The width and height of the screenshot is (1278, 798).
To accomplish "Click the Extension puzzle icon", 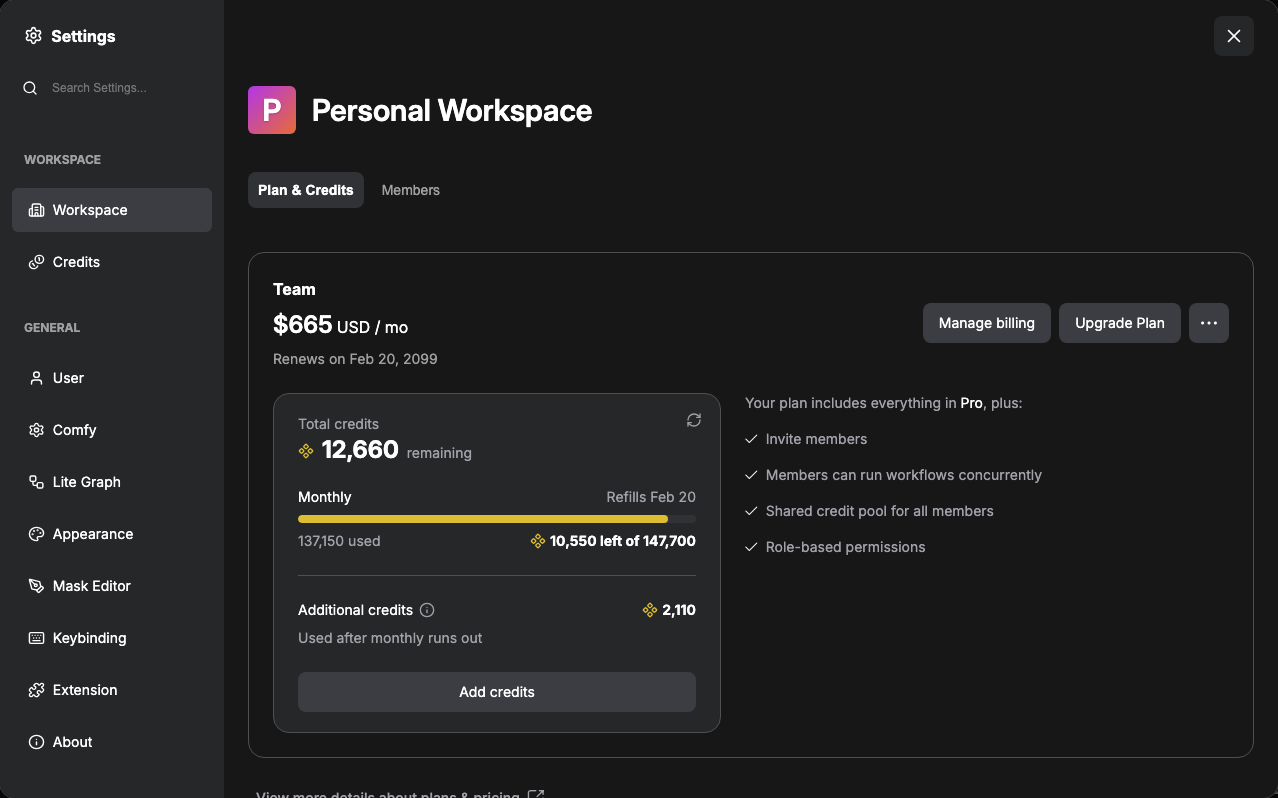I will [37, 690].
